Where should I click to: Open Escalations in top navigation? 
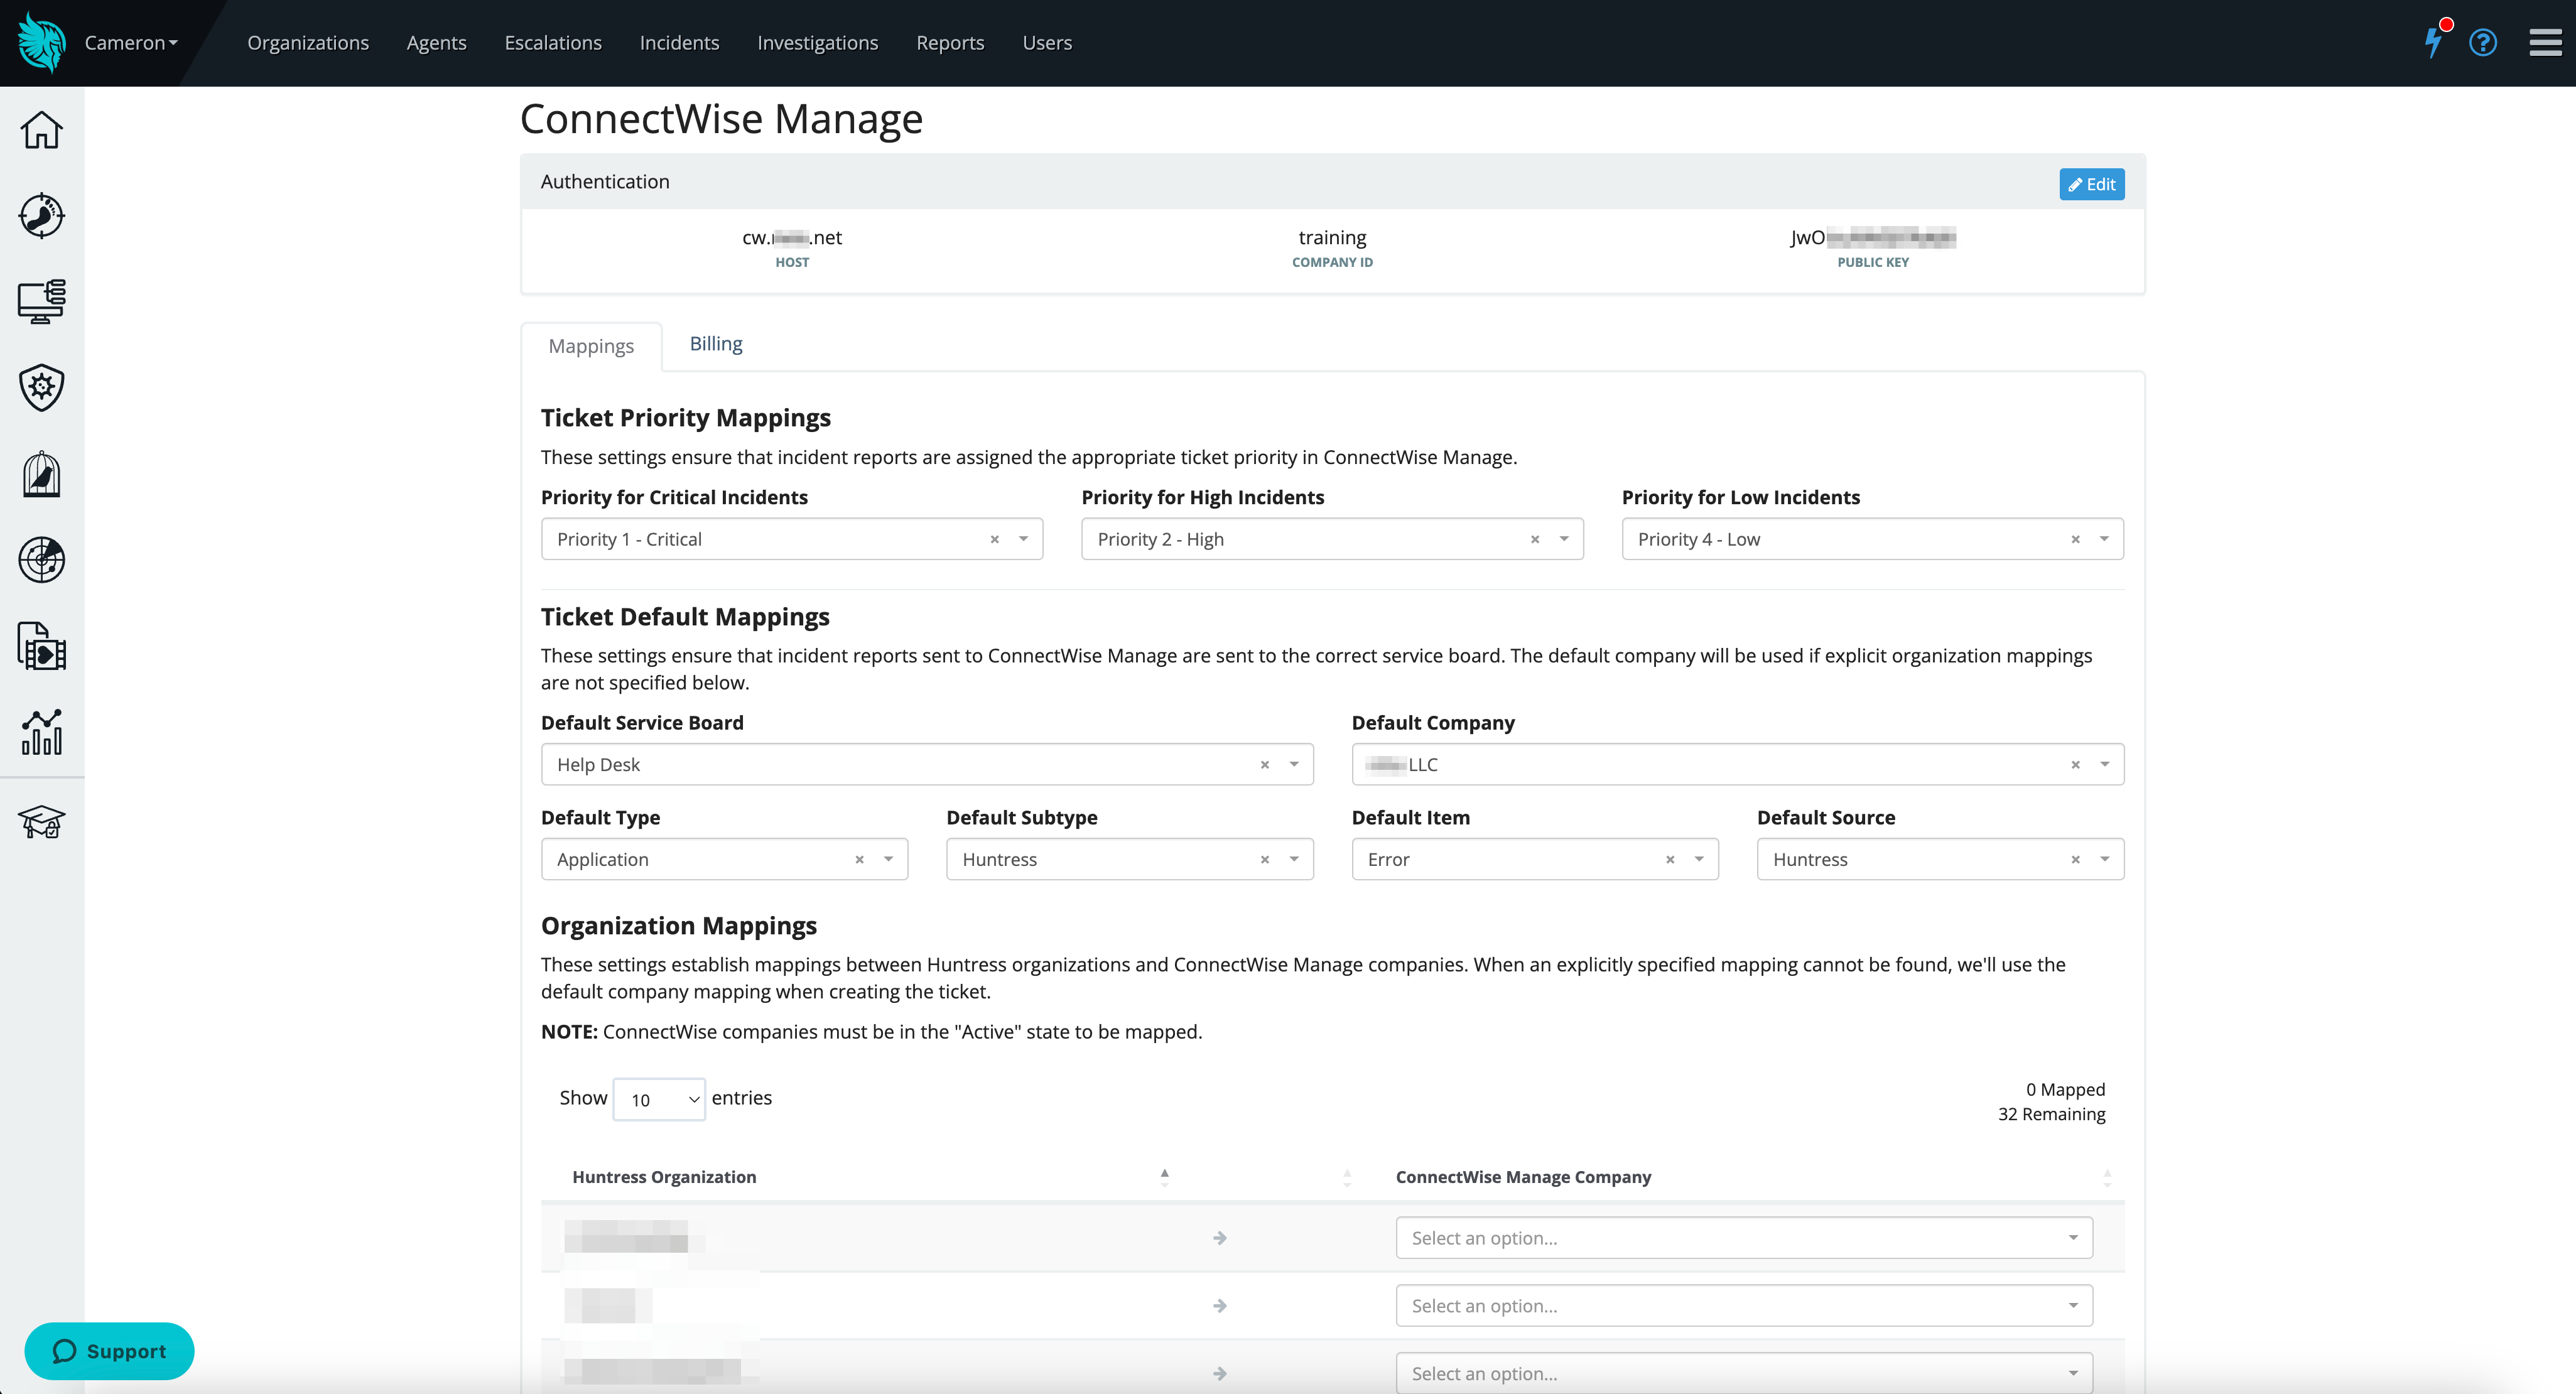click(553, 43)
